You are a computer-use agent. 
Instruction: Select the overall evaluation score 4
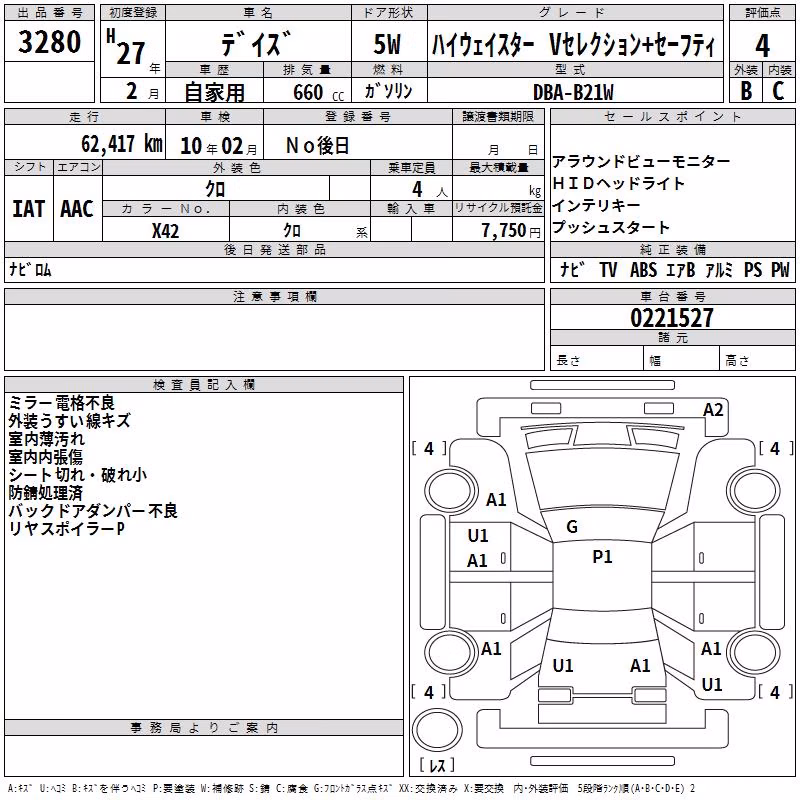click(x=762, y=45)
